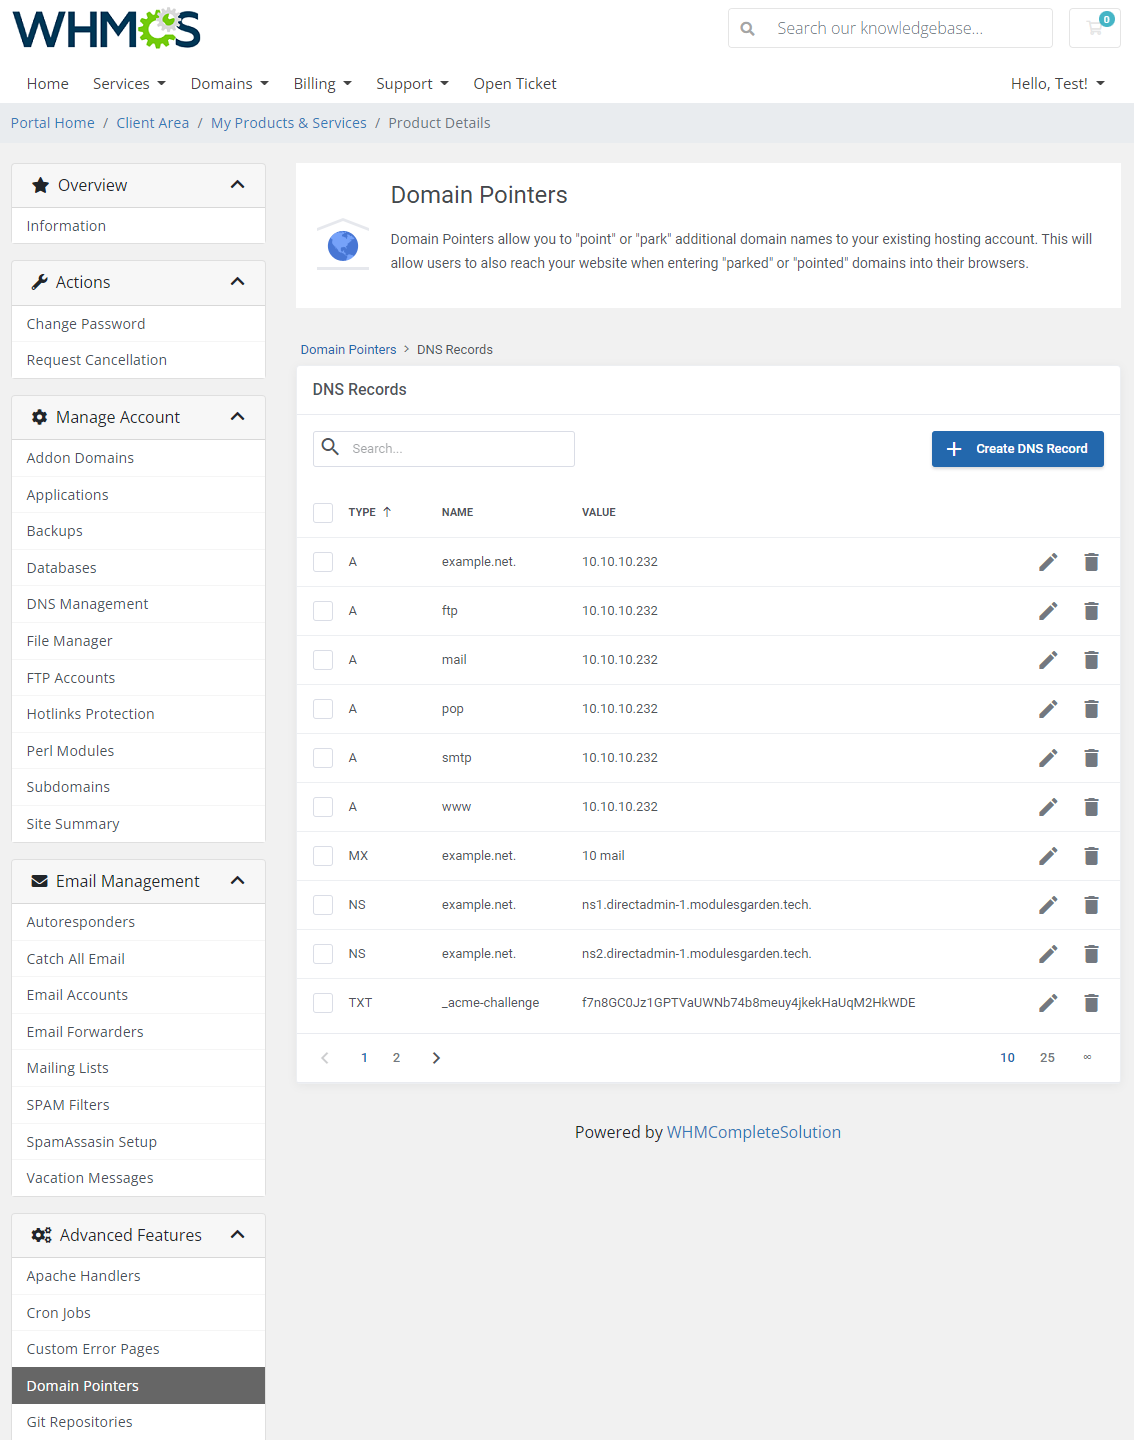
Task: Delete the mail A record
Action: pos(1091,660)
